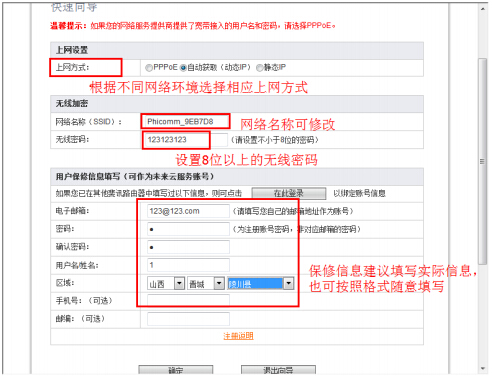Click the 退出向导 exit wizard button
Image resolution: width=493 pixels, height=382 pixels.
[x=278, y=370]
